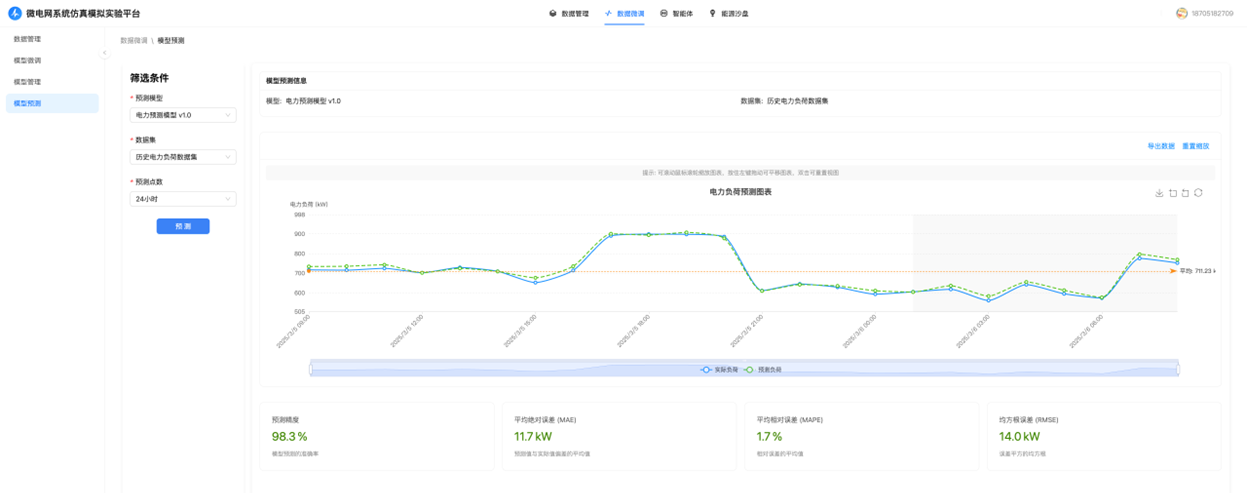Expand the 数据集 dropdown
Image resolution: width=1247 pixels, height=493 pixels.
pos(183,157)
